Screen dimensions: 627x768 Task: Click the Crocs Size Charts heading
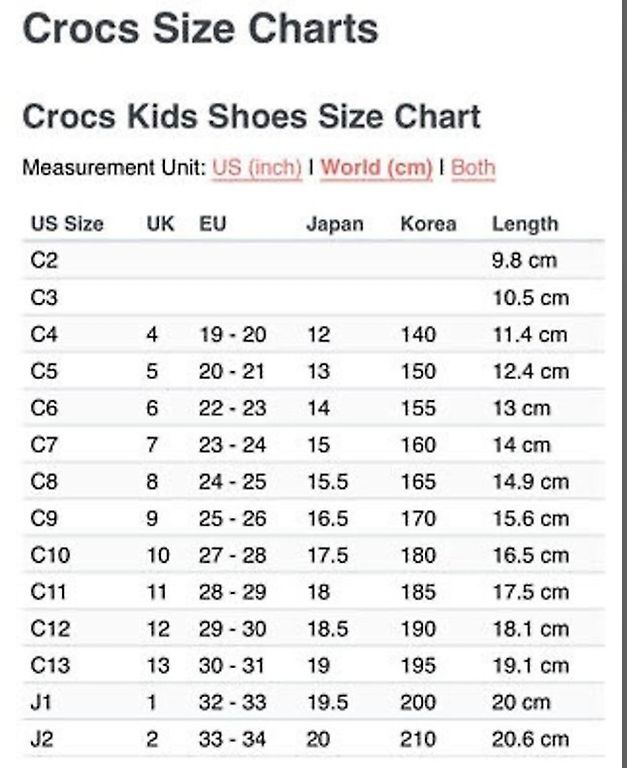click(200, 28)
